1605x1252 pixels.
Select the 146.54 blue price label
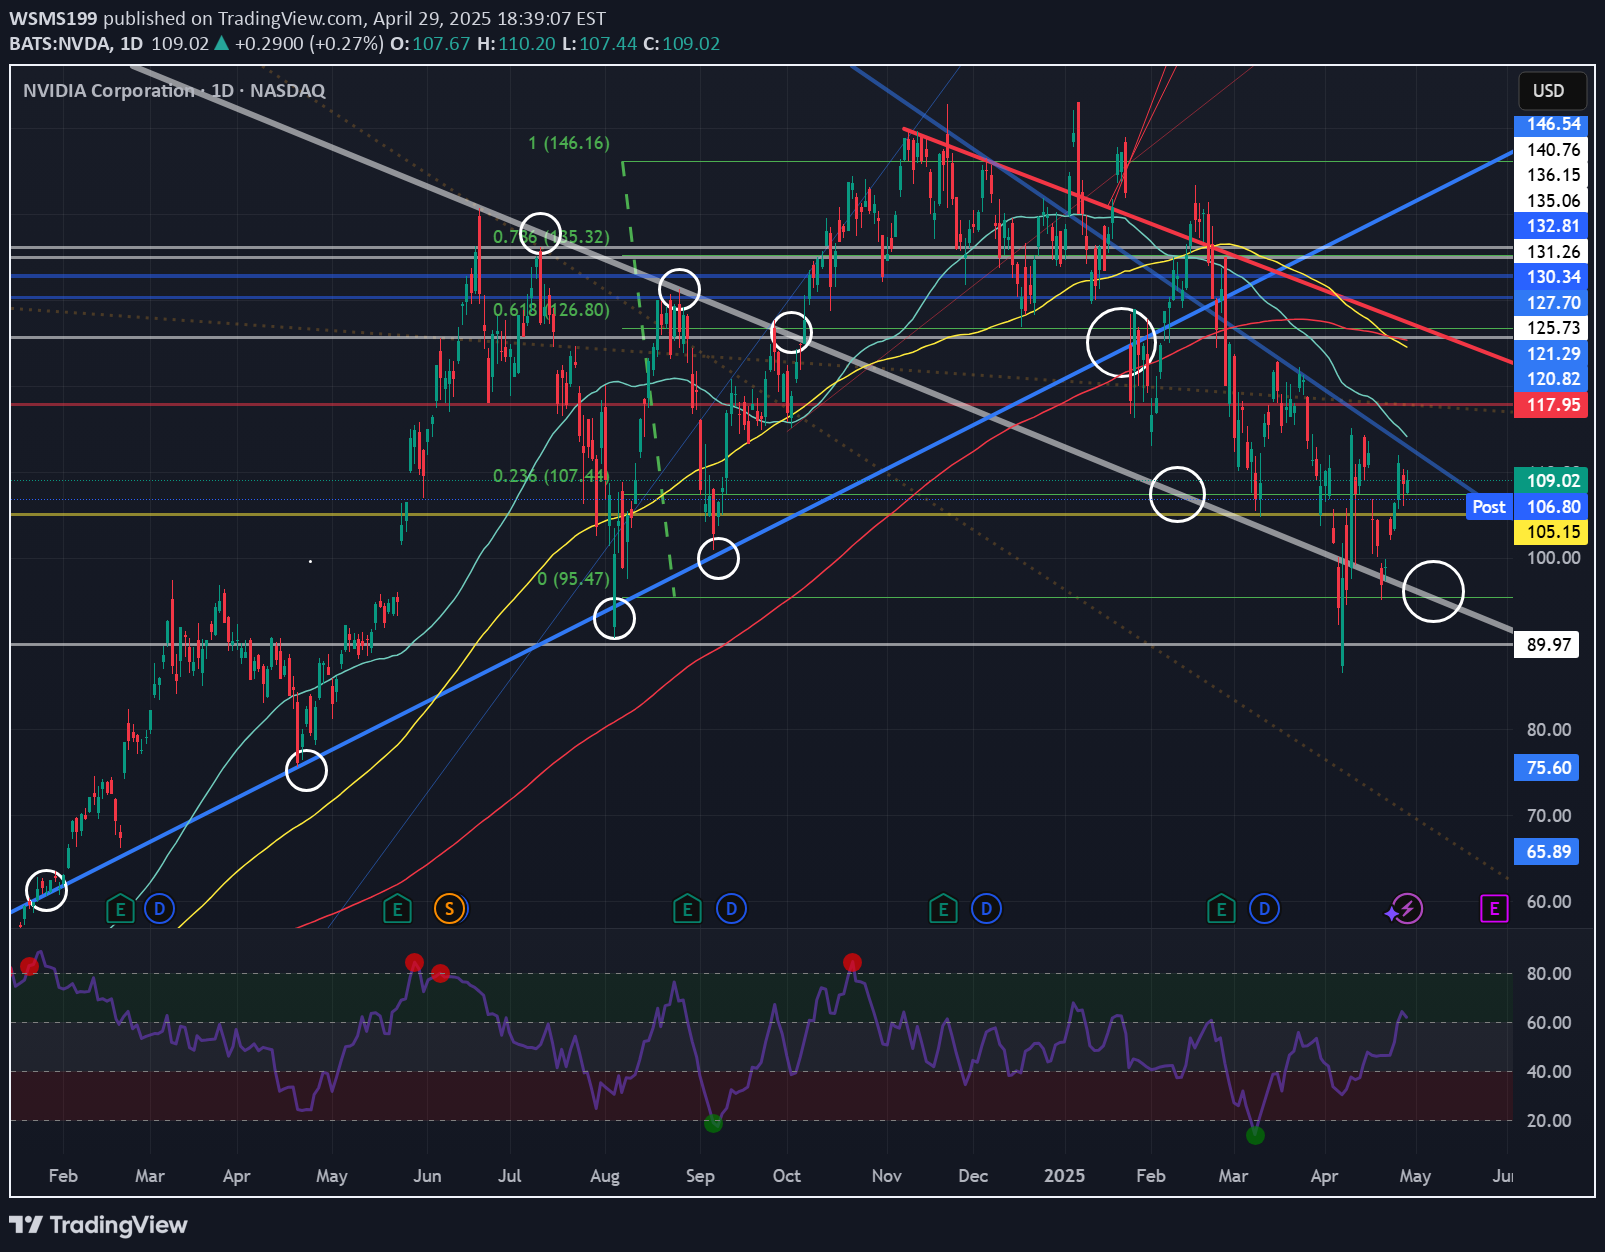(x=1551, y=124)
